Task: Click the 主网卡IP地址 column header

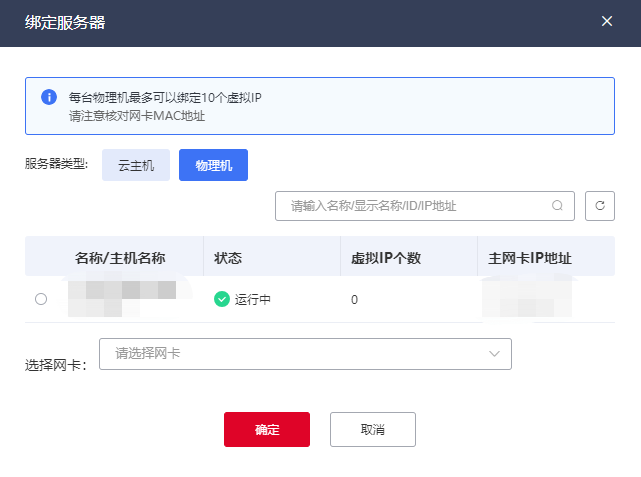Action: (530, 258)
